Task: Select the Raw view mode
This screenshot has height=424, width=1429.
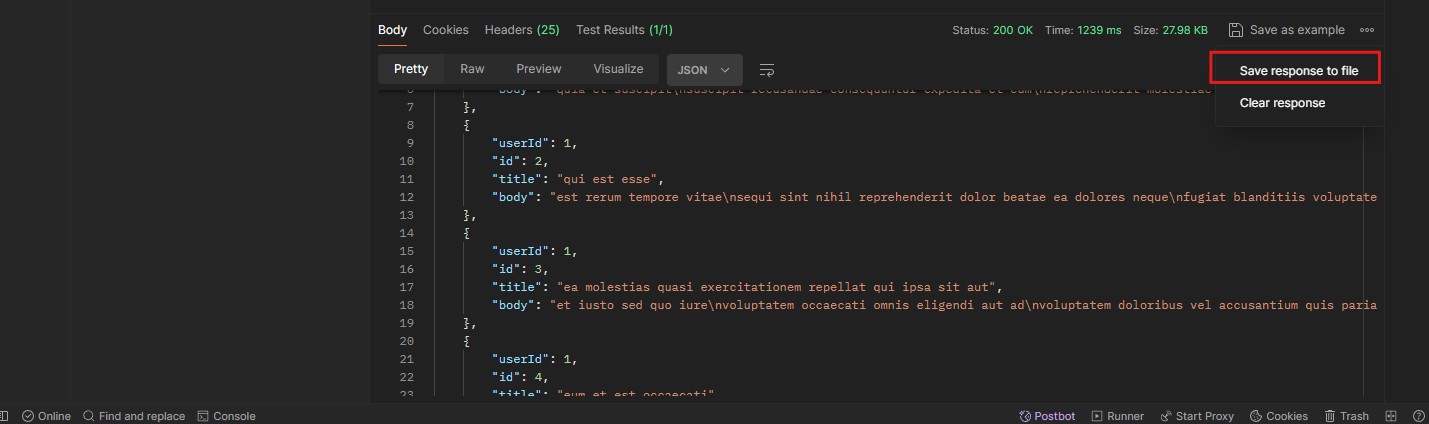Action: tap(472, 69)
